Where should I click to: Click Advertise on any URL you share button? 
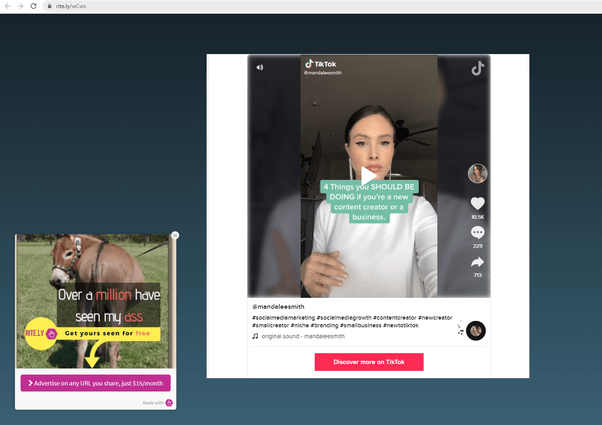click(x=96, y=383)
